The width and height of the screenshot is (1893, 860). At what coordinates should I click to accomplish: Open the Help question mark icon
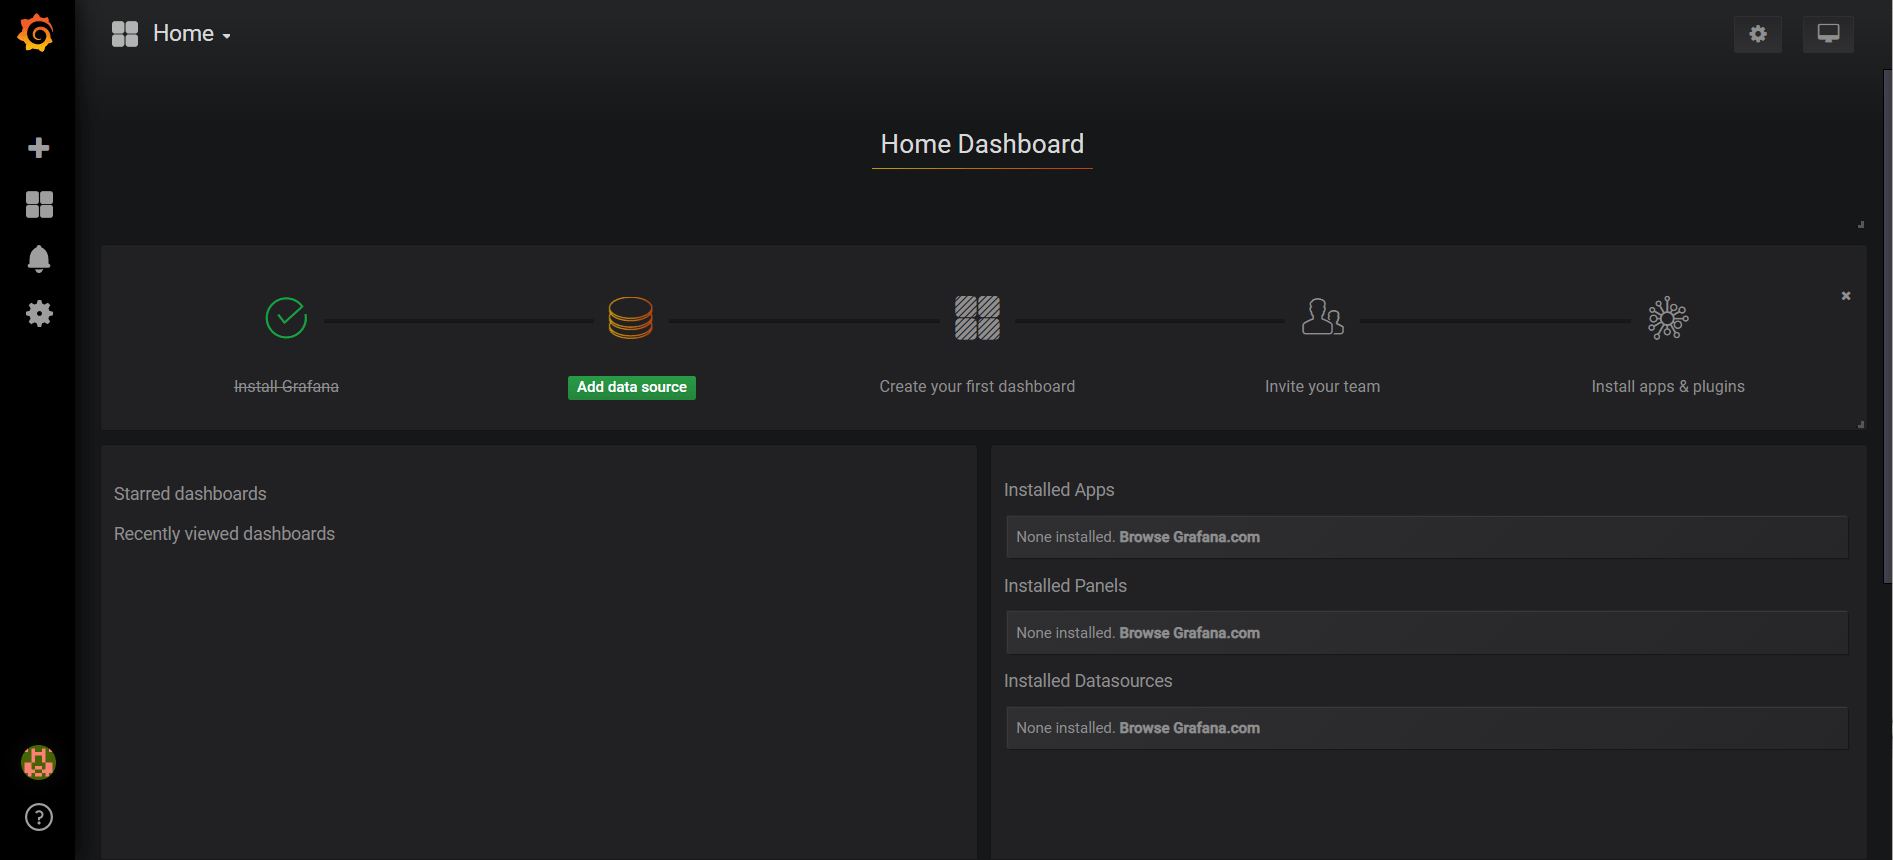tap(39, 818)
